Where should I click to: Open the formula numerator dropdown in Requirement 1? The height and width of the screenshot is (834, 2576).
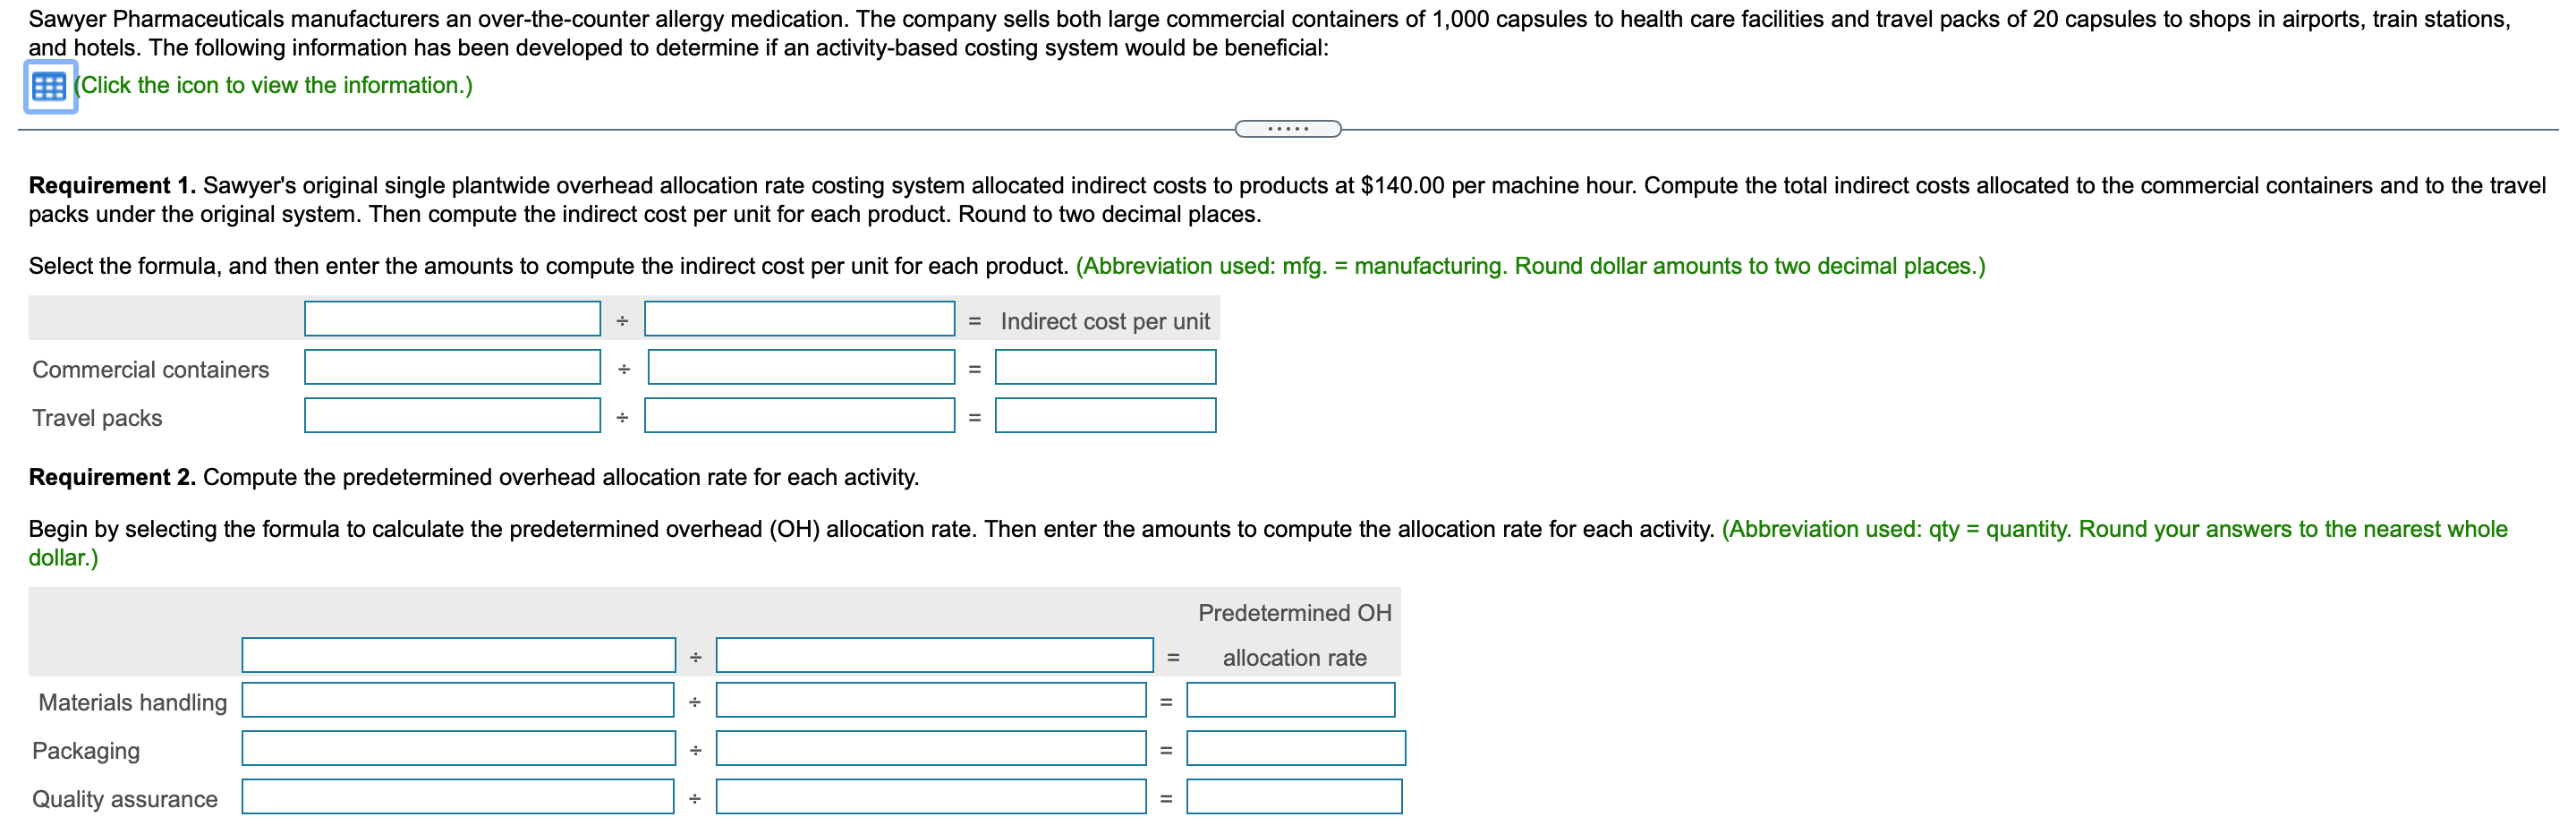tap(451, 319)
